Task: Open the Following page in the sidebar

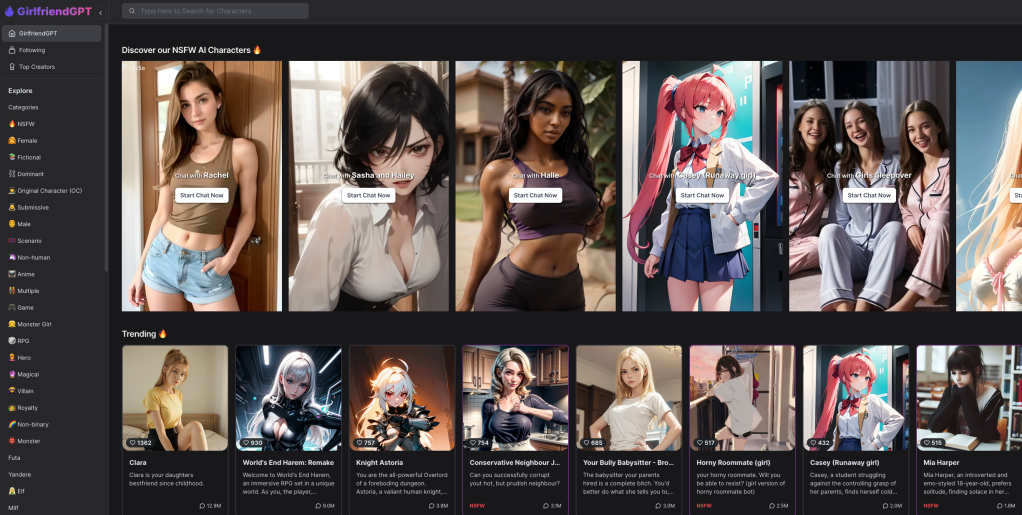Action: [x=31, y=50]
